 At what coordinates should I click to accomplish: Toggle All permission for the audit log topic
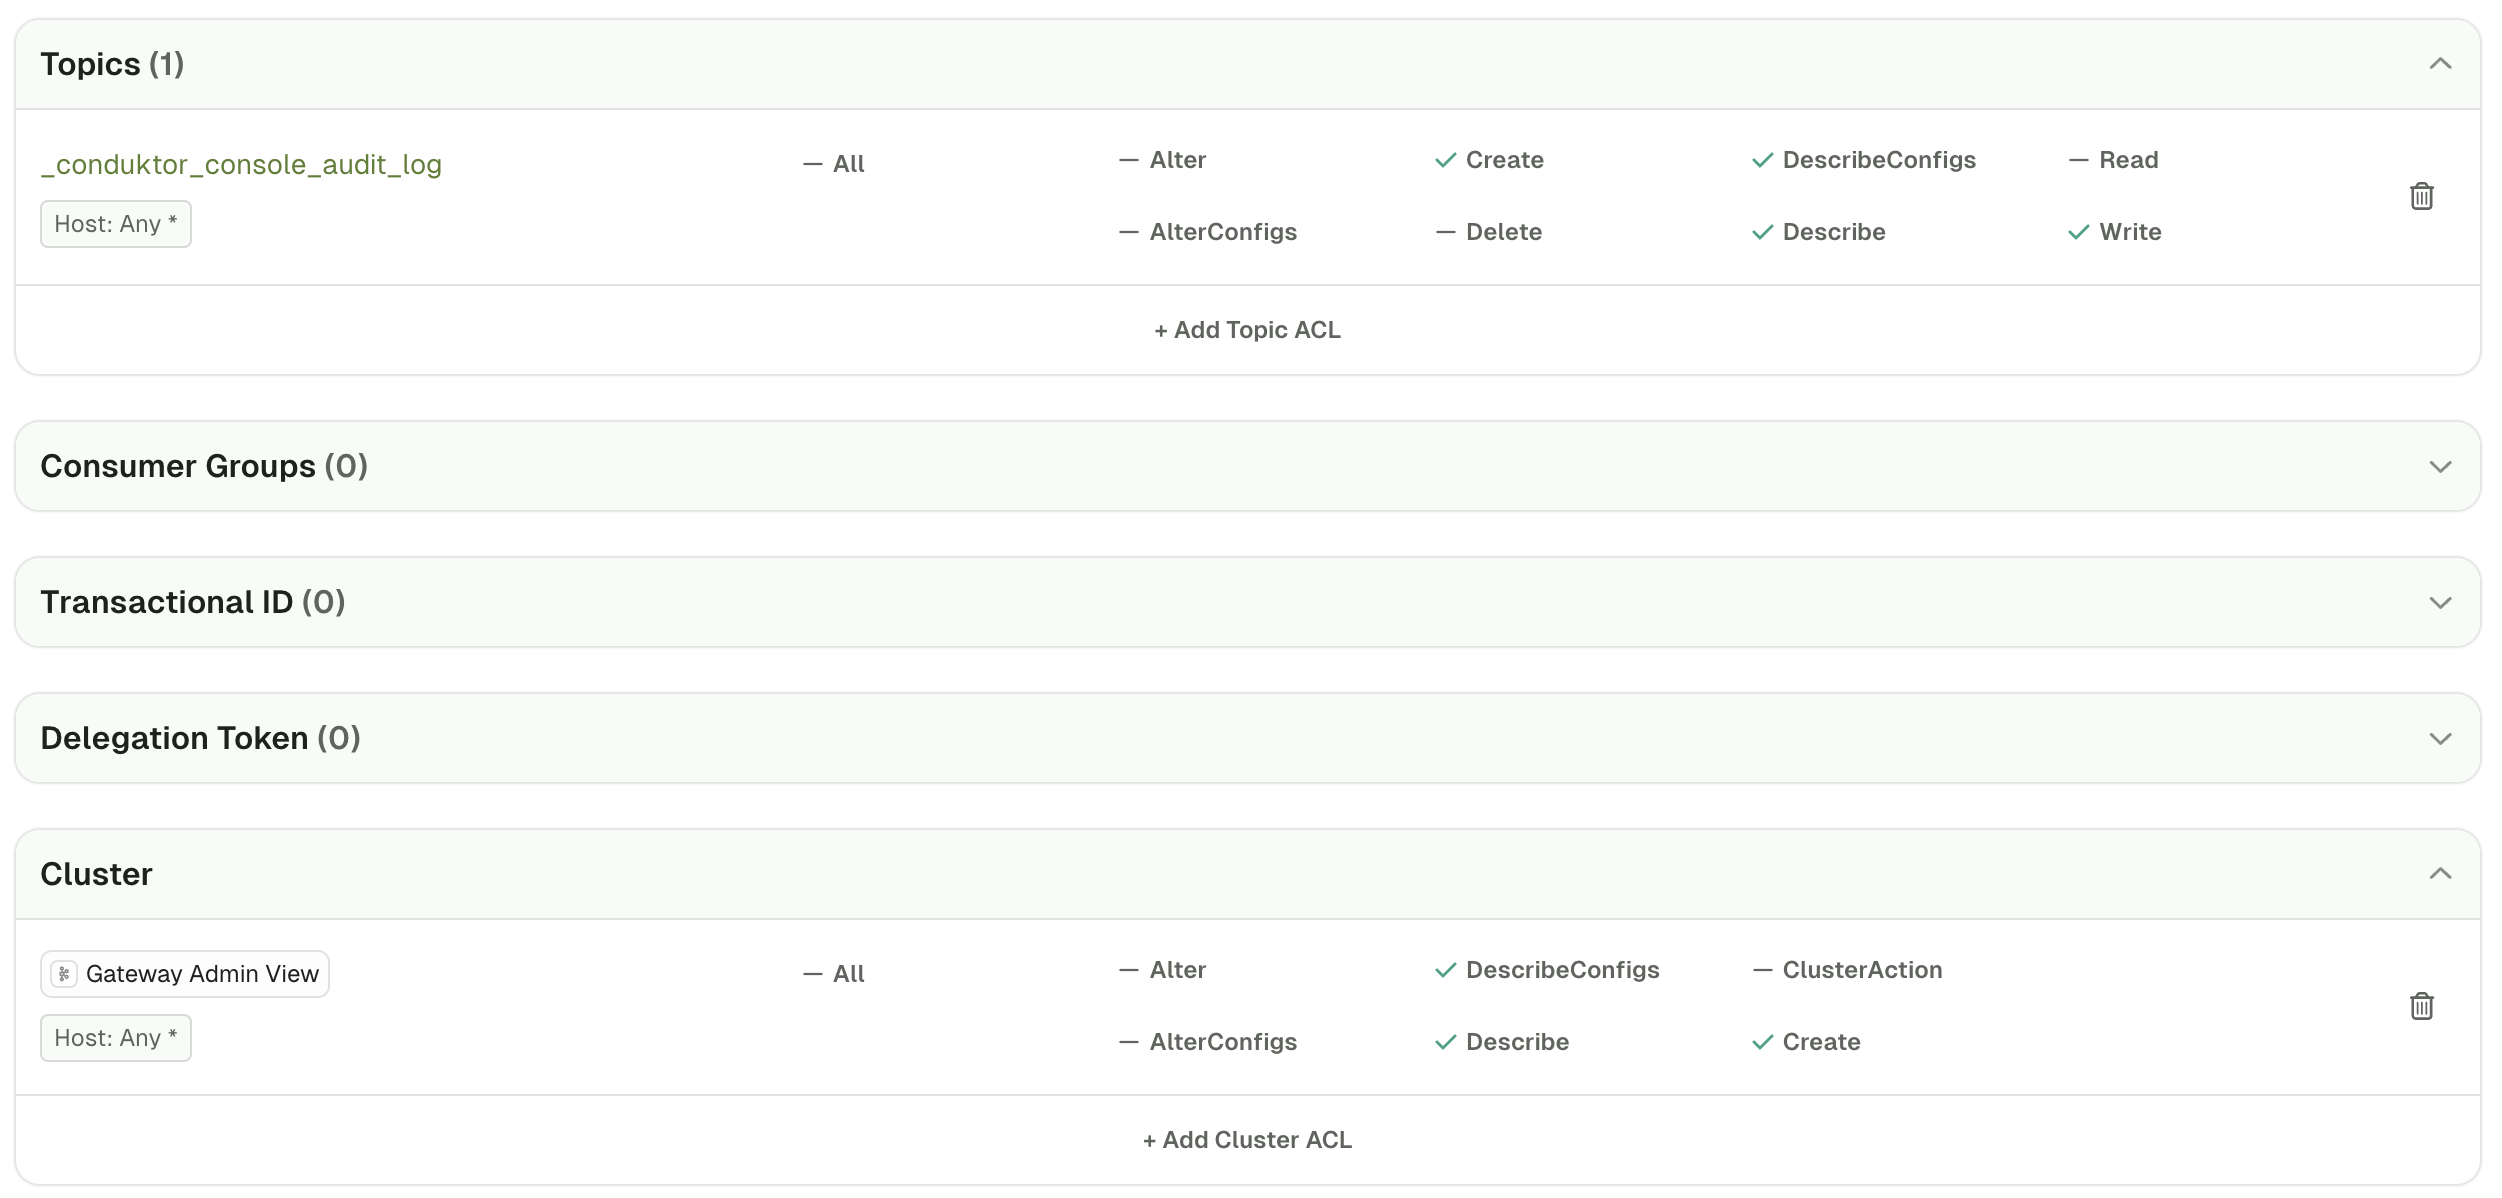pos(834,164)
